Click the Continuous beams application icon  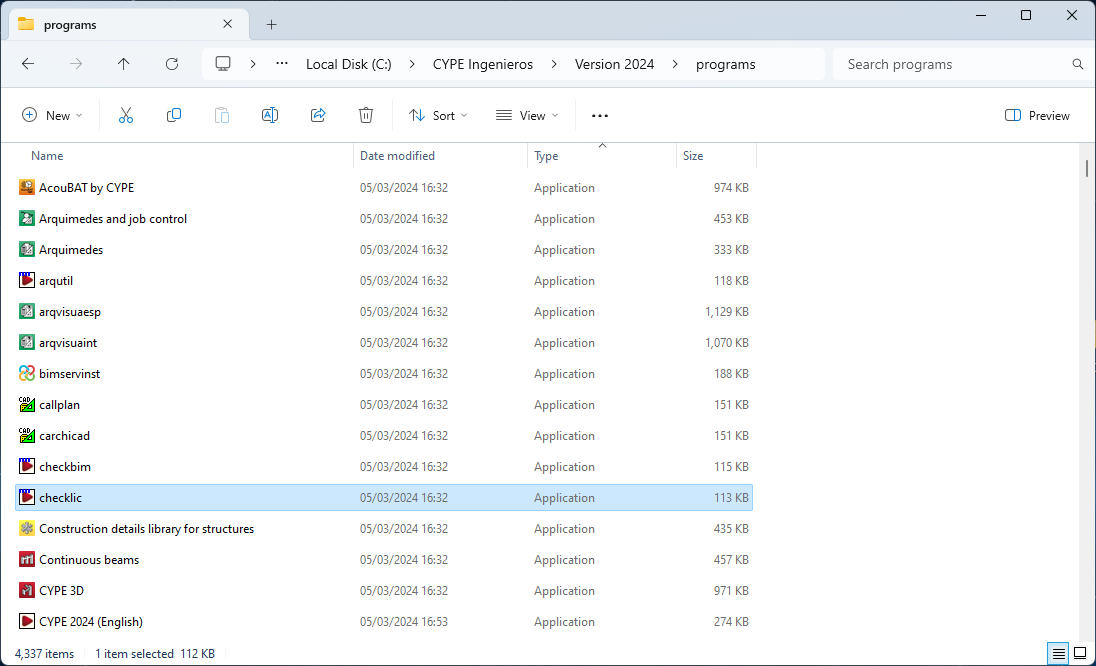coord(27,559)
